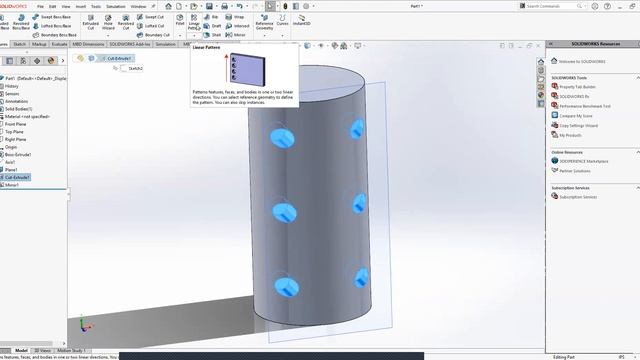Click the Revolved Boss/Base tool
This screenshot has height=360, width=640.
click(x=21, y=22)
